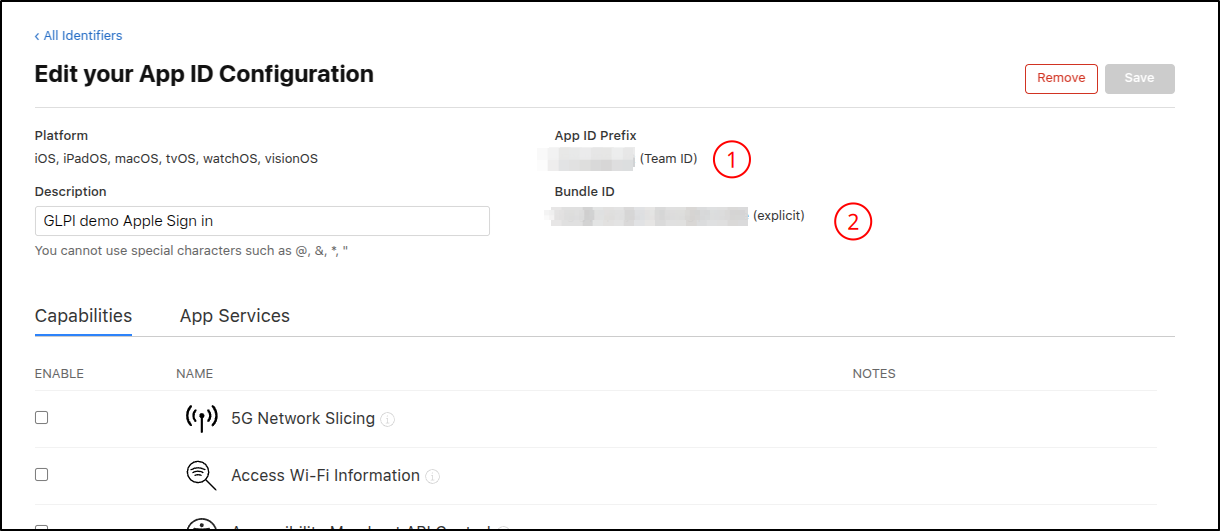Click the blurred App ID Prefix value
This screenshot has height=531, width=1220.
coord(586,159)
